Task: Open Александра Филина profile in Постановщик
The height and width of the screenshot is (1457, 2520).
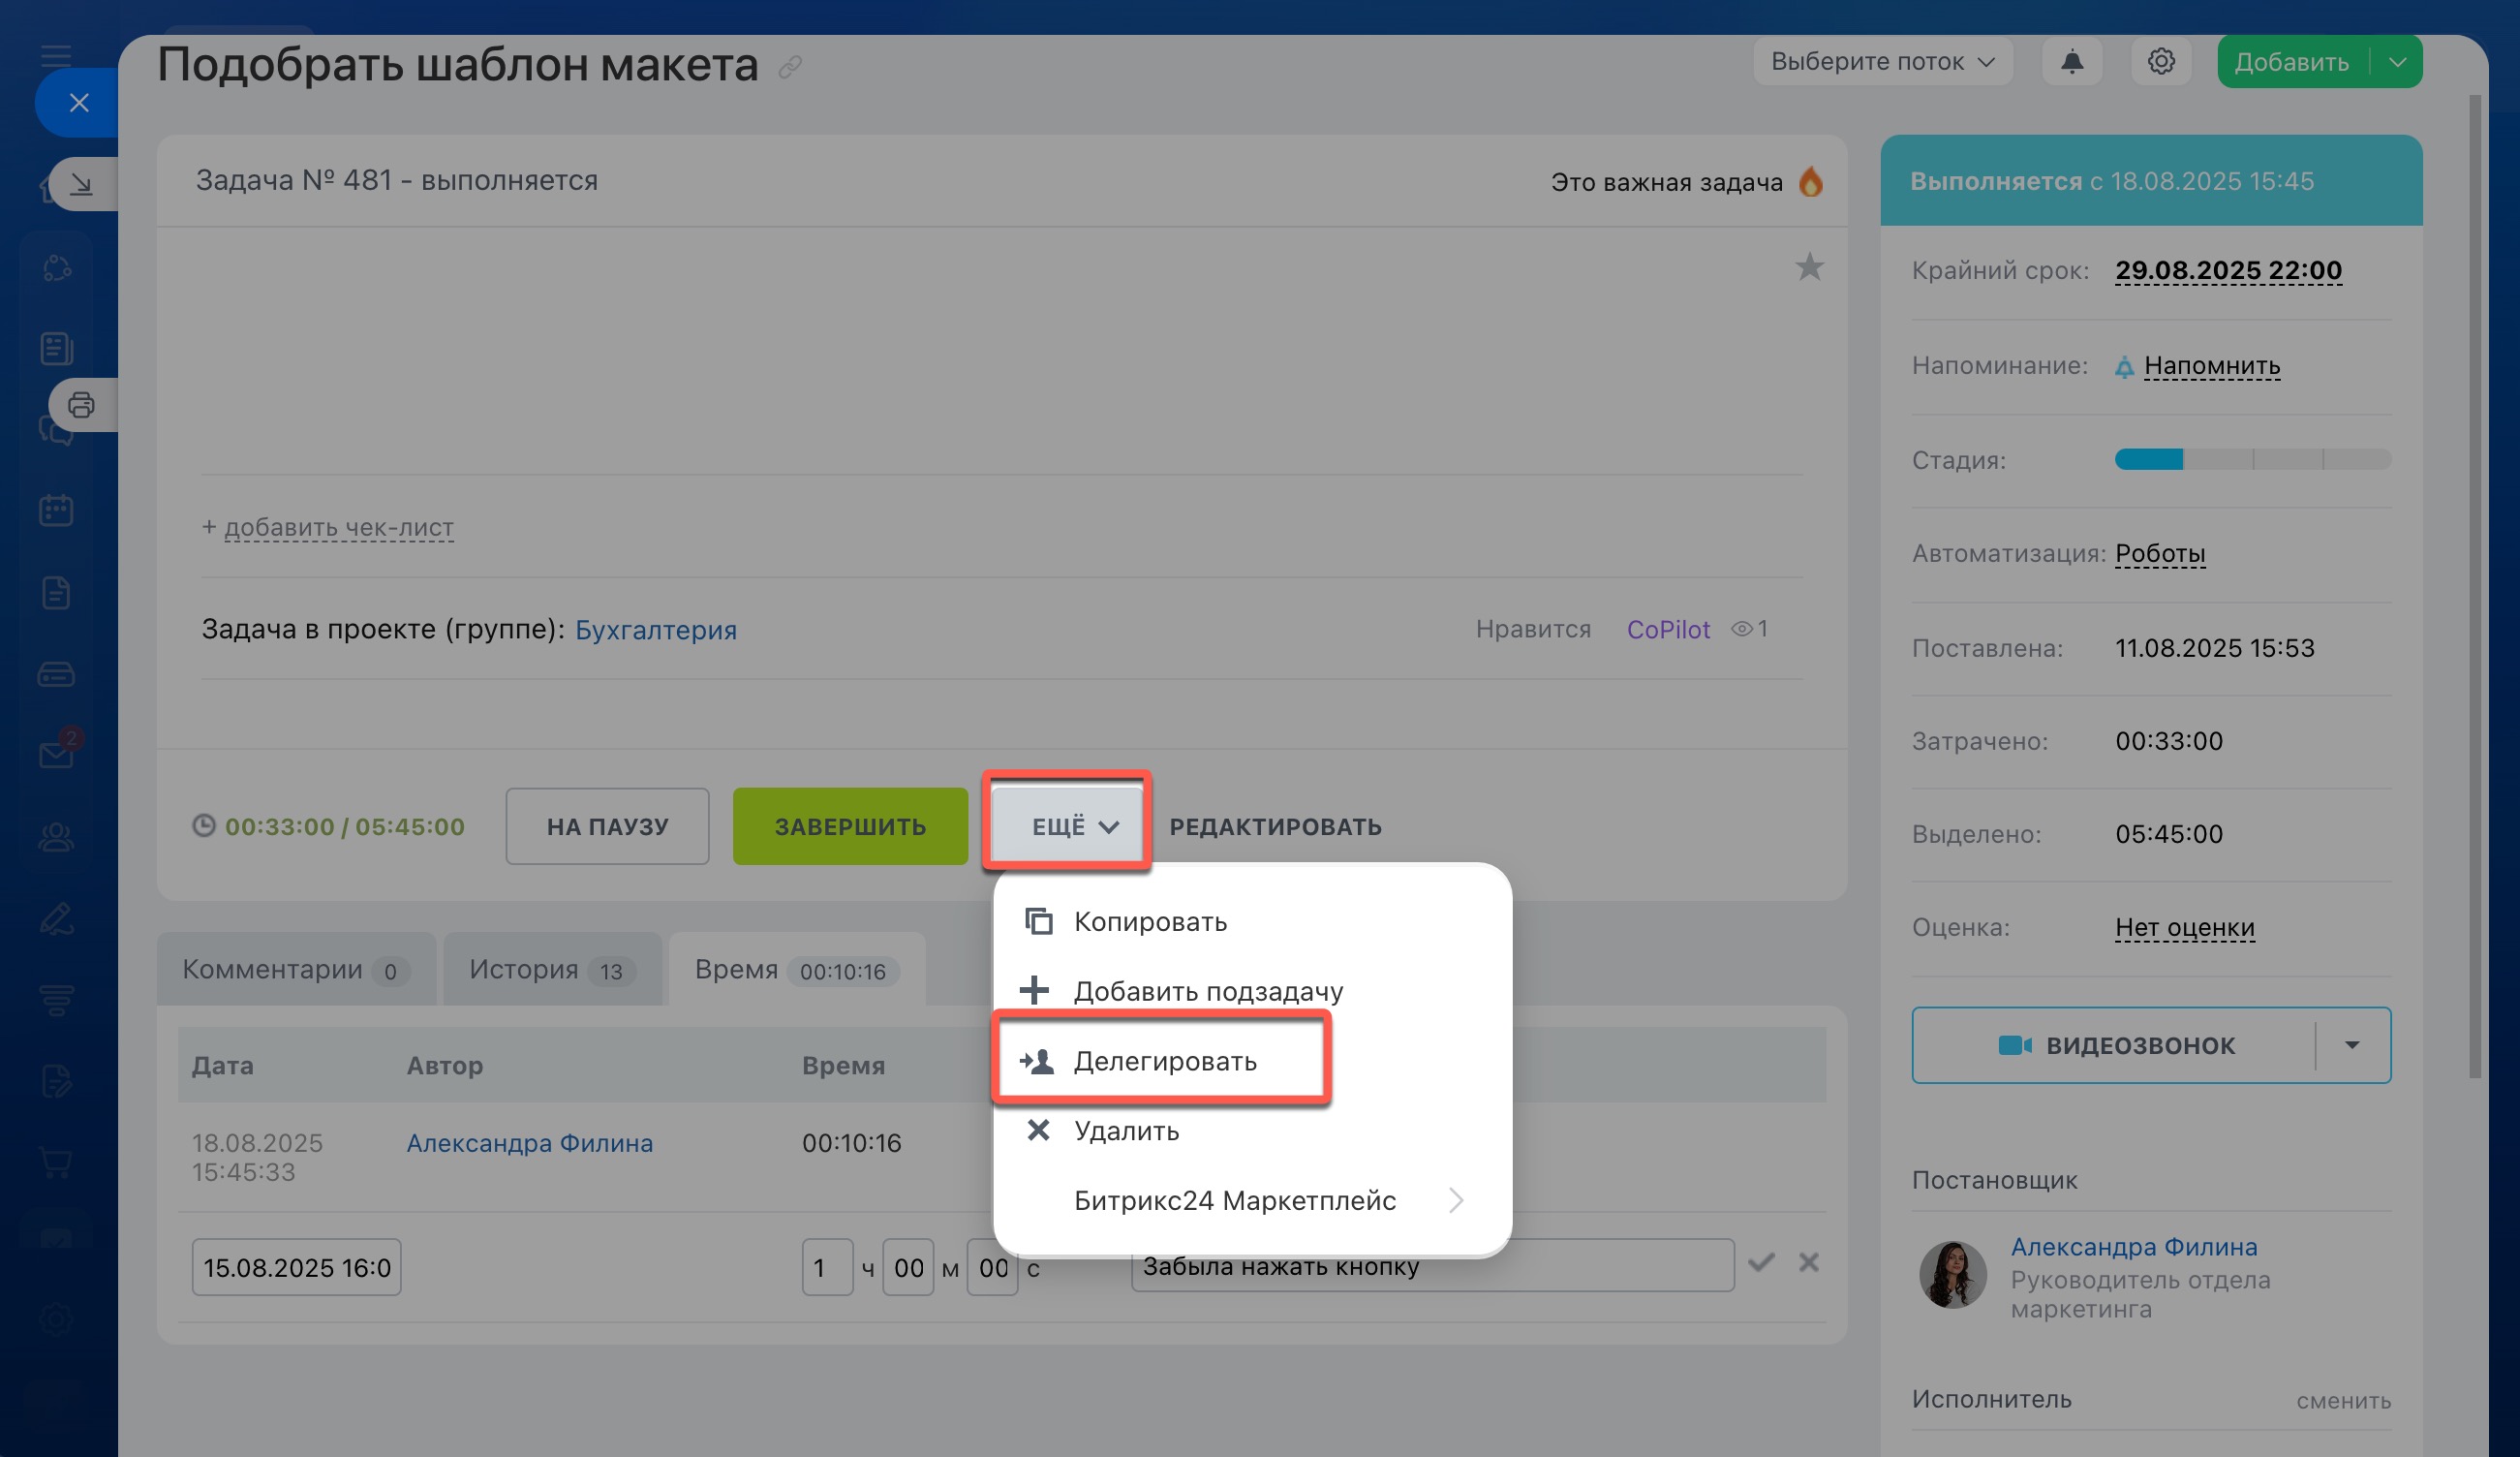Action: [2134, 1247]
